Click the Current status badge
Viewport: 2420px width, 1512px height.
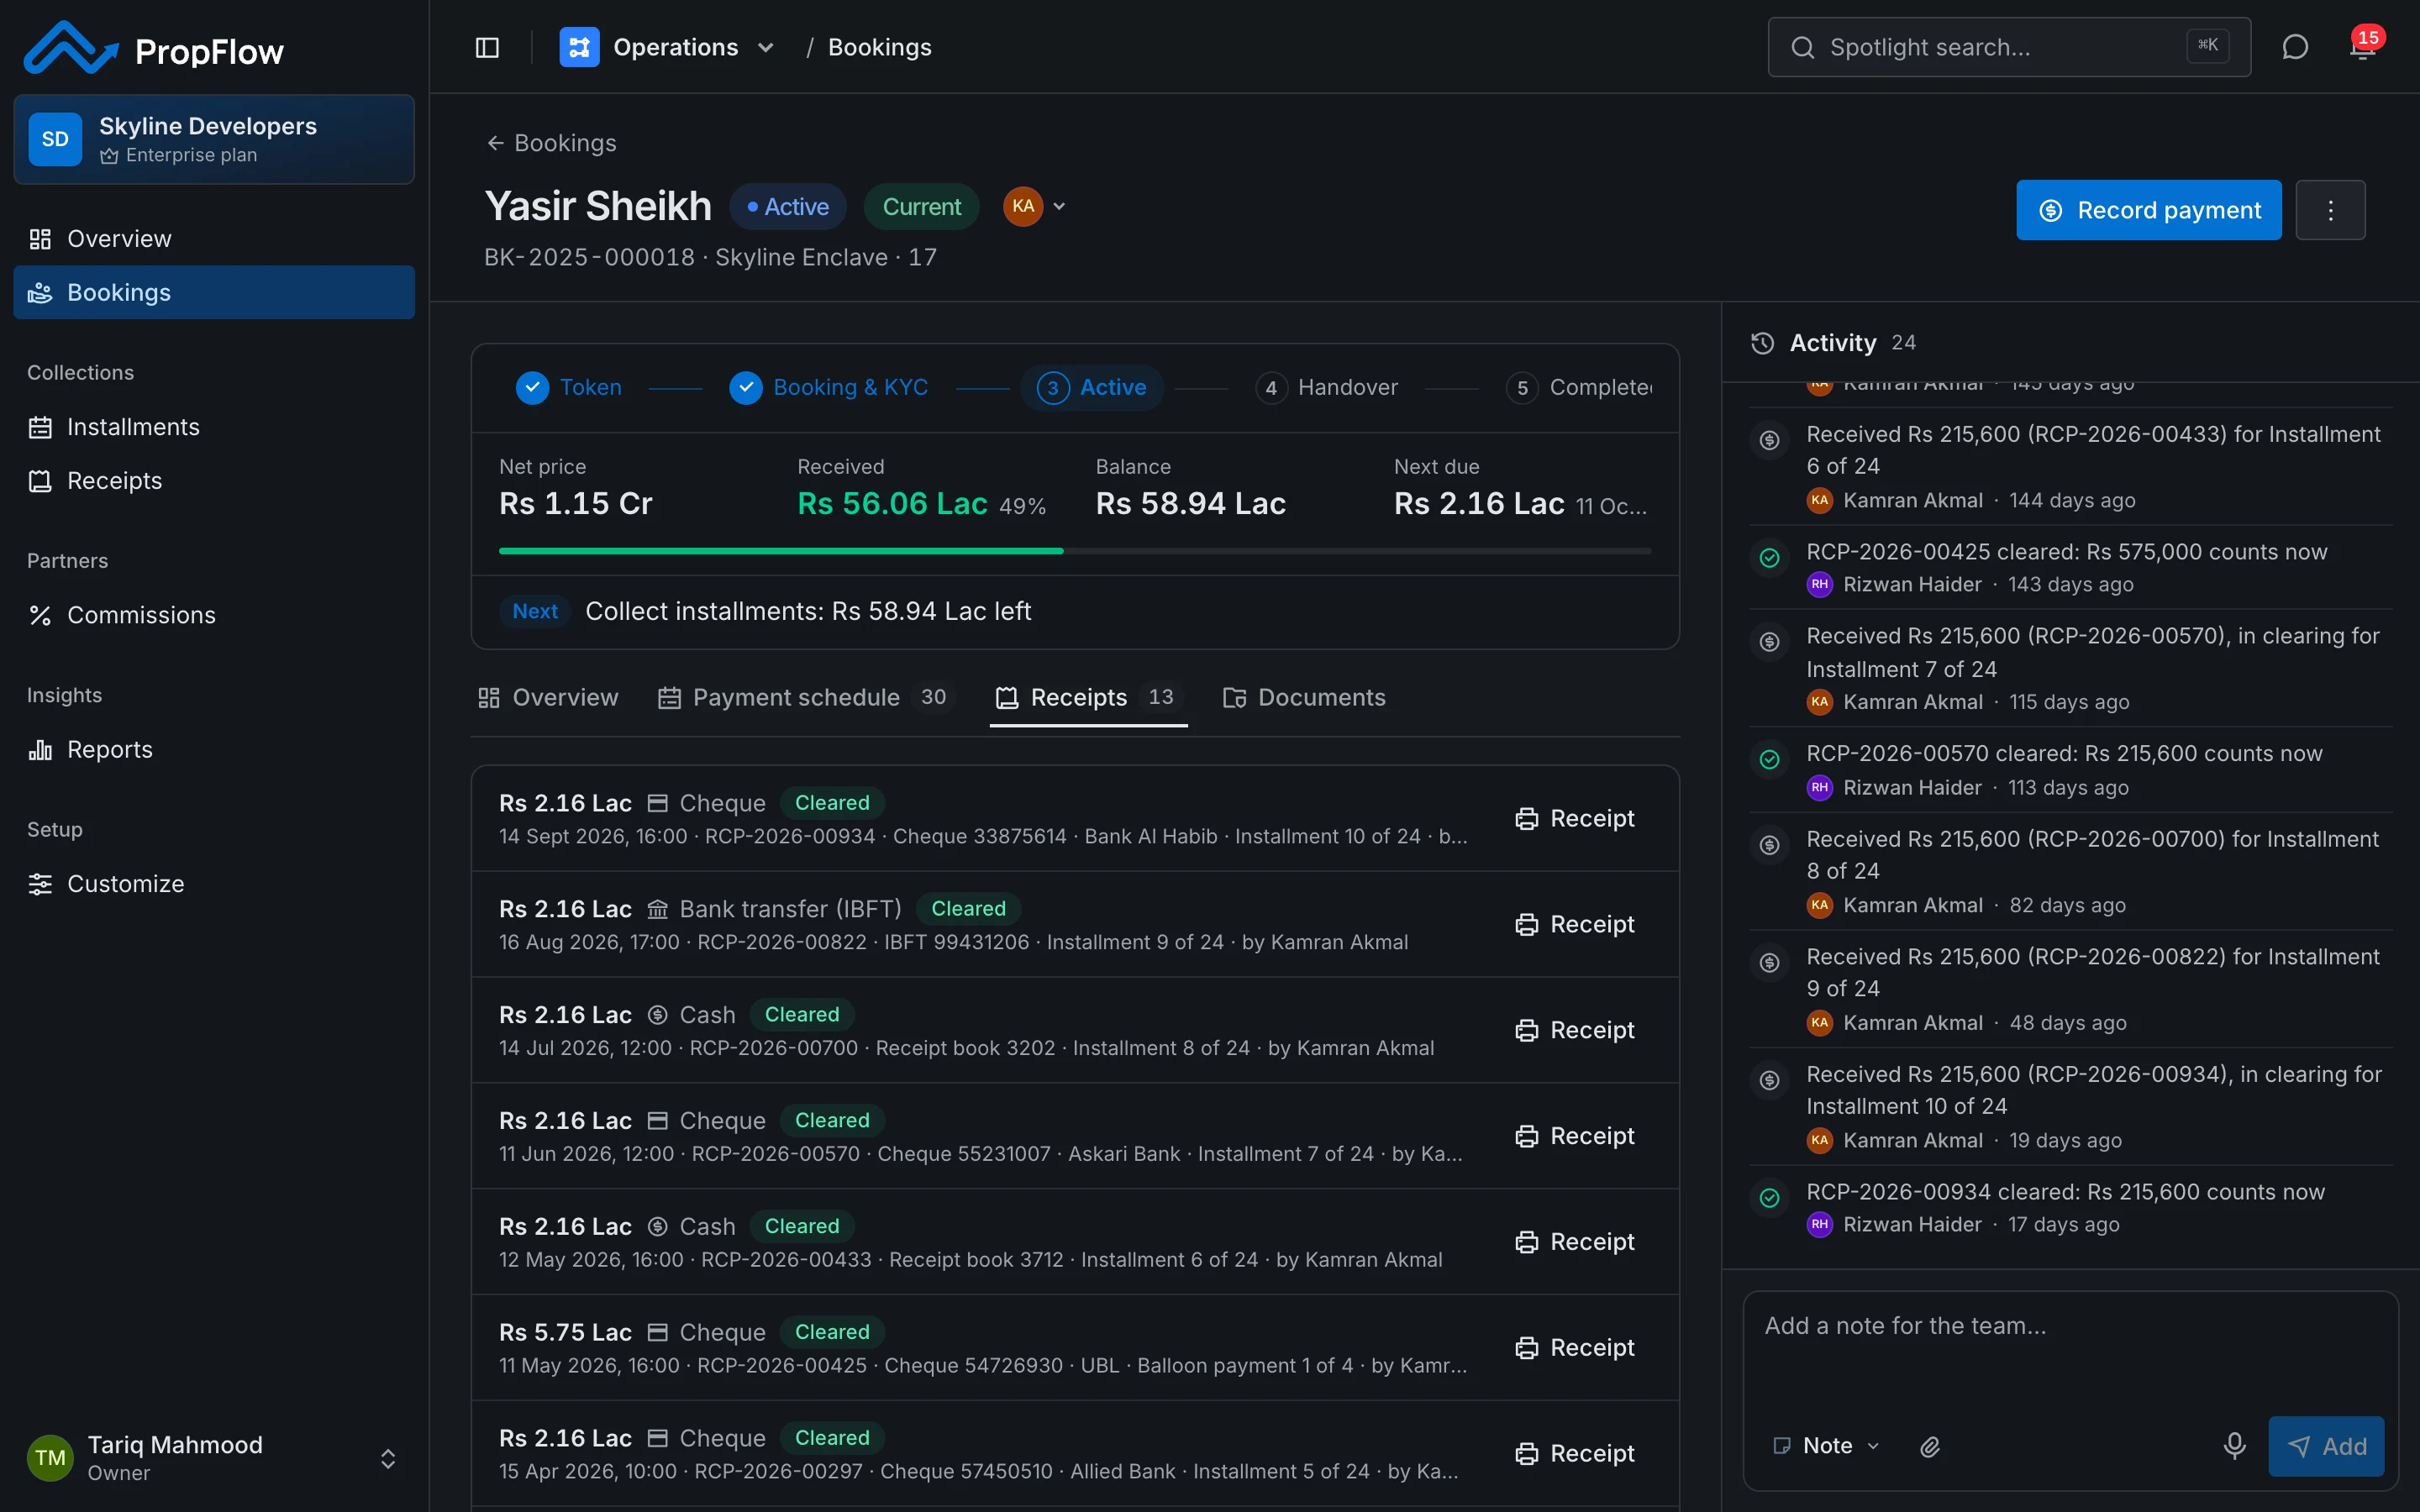pos(921,207)
